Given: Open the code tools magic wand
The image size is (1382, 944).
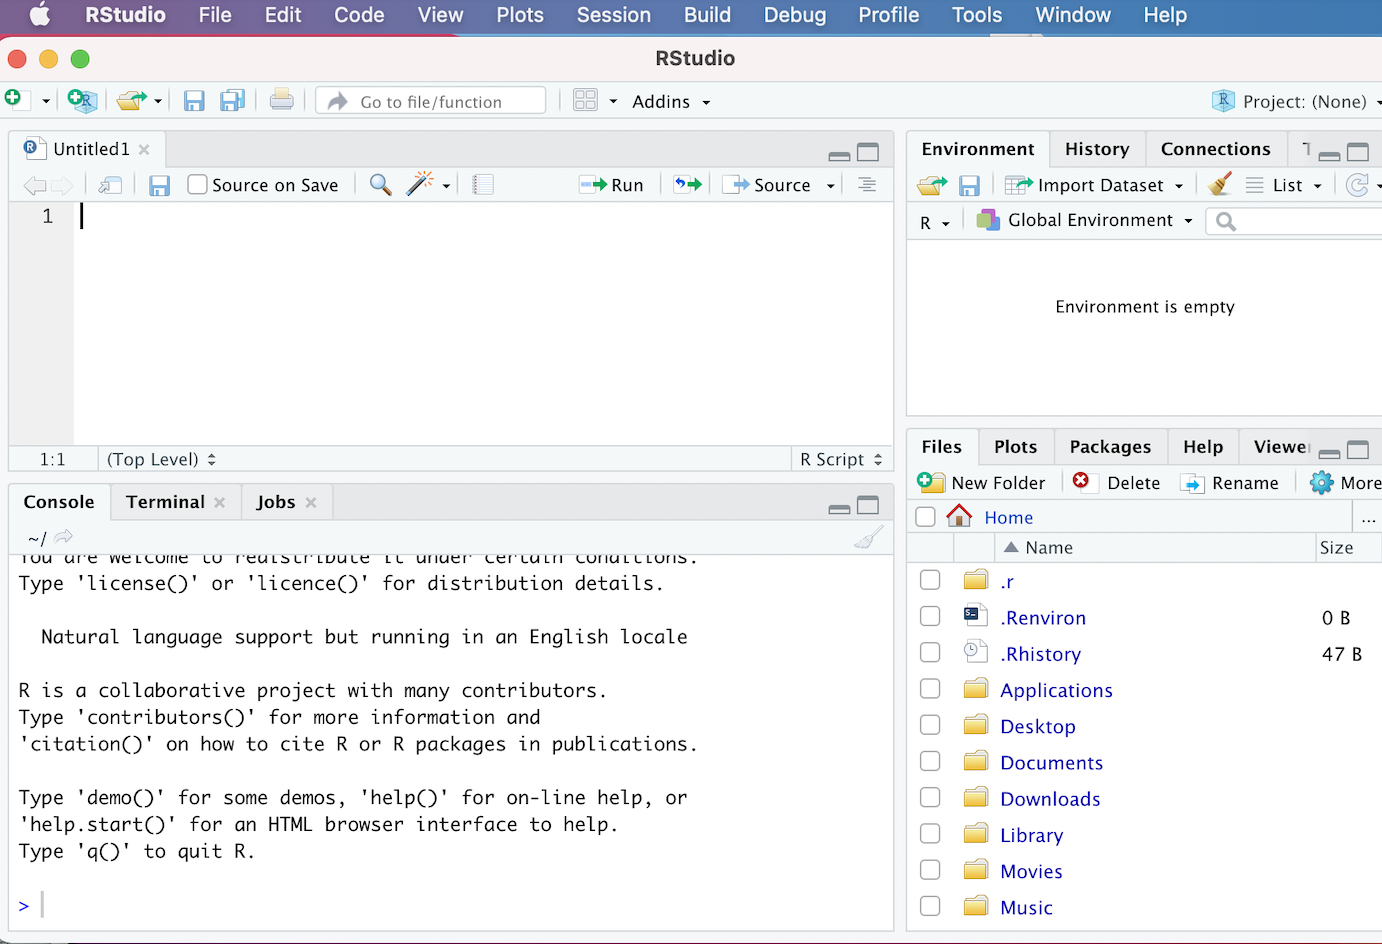Looking at the screenshot, I should (421, 184).
